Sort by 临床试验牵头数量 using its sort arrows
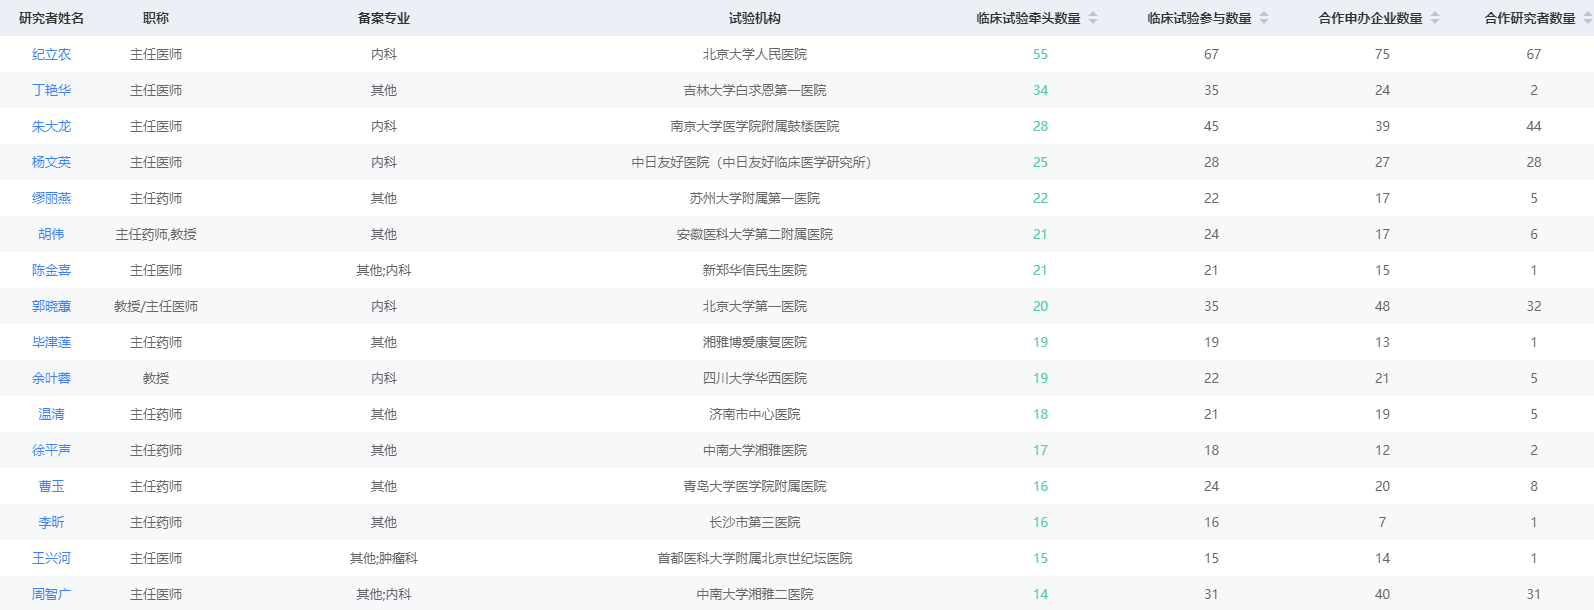The image size is (1594, 610). pos(1093,18)
